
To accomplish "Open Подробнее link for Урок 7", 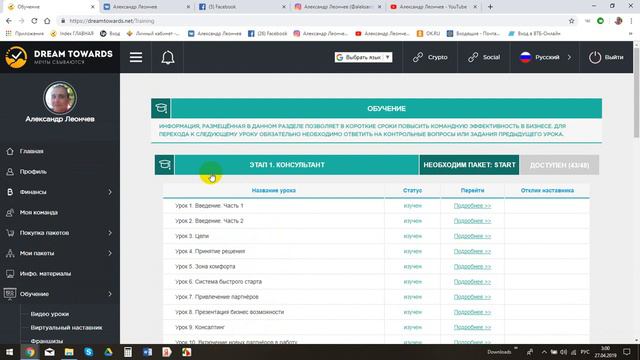I will (472, 297).
